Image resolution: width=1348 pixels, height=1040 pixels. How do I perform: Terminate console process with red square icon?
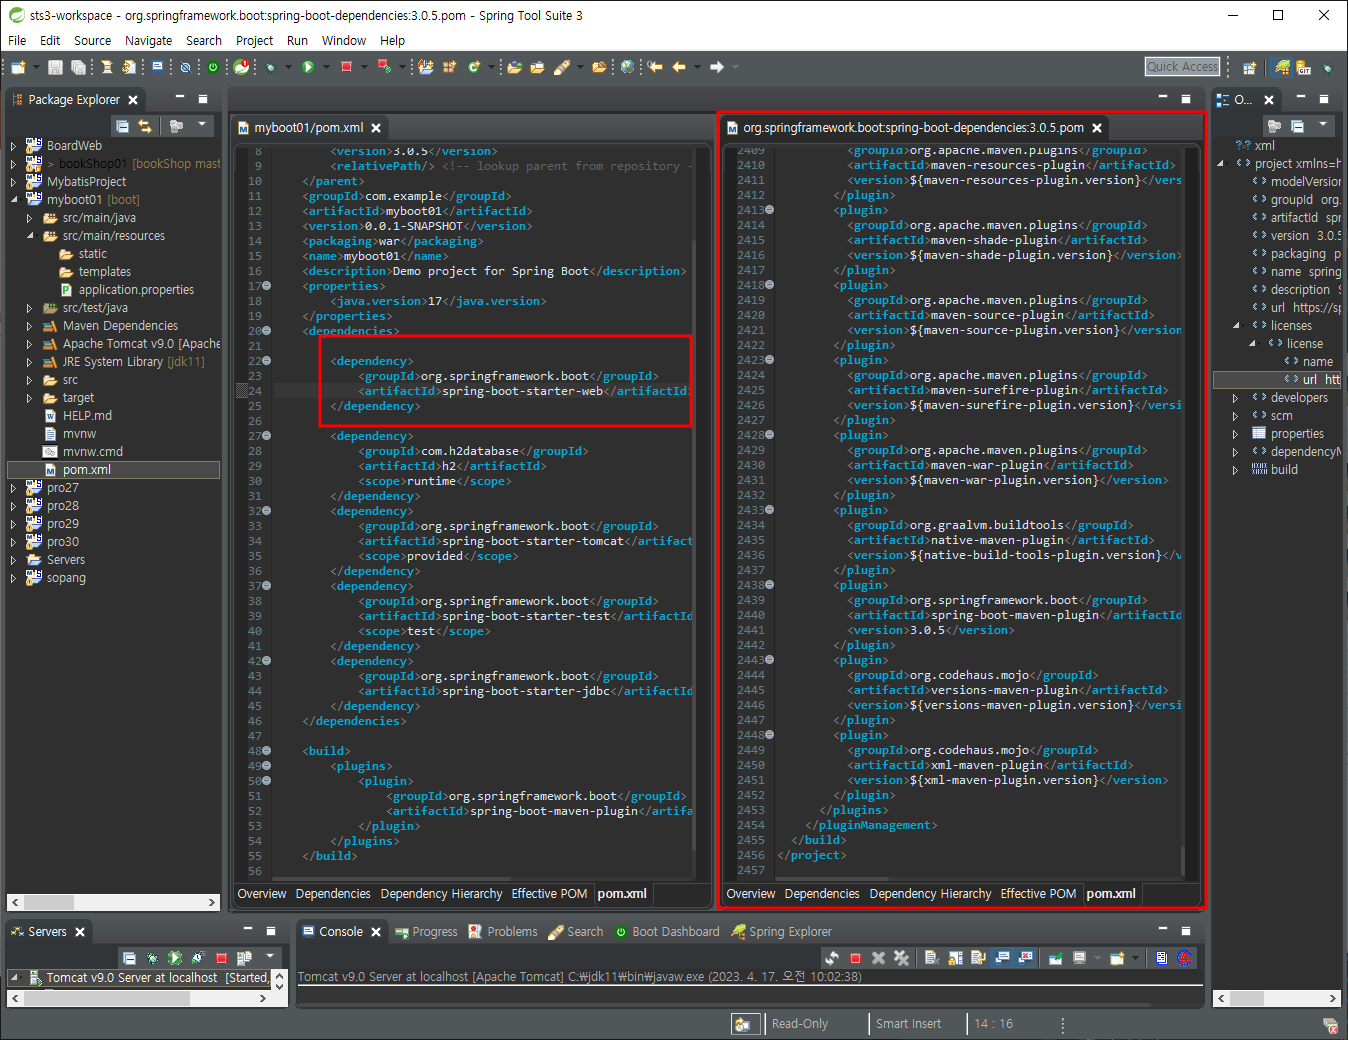[x=855, y=958]
